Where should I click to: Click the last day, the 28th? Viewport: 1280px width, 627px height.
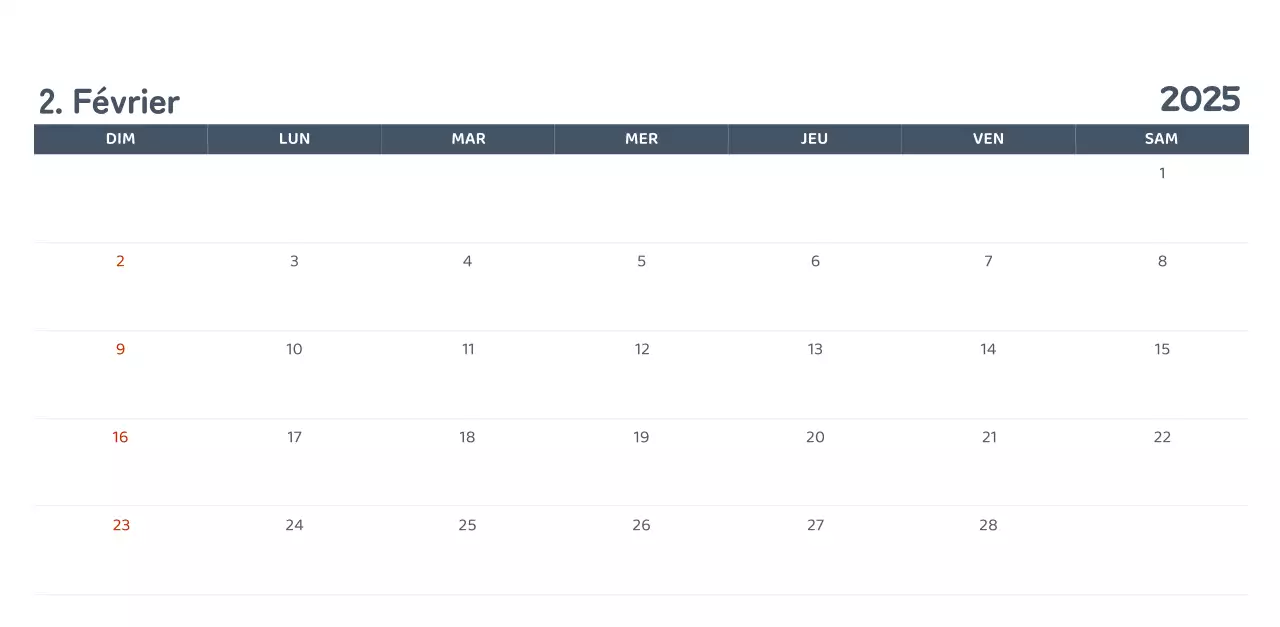click(x=988, y=525)
